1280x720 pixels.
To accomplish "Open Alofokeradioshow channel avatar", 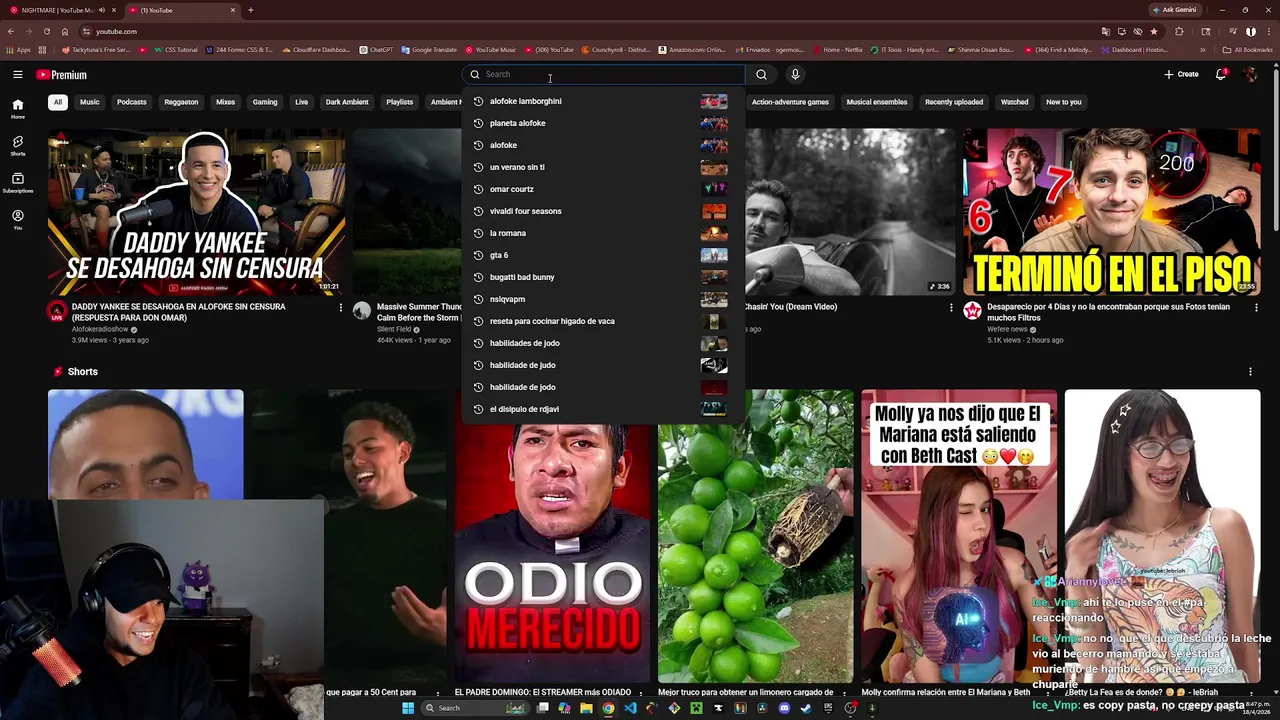I will pos(57,311).
